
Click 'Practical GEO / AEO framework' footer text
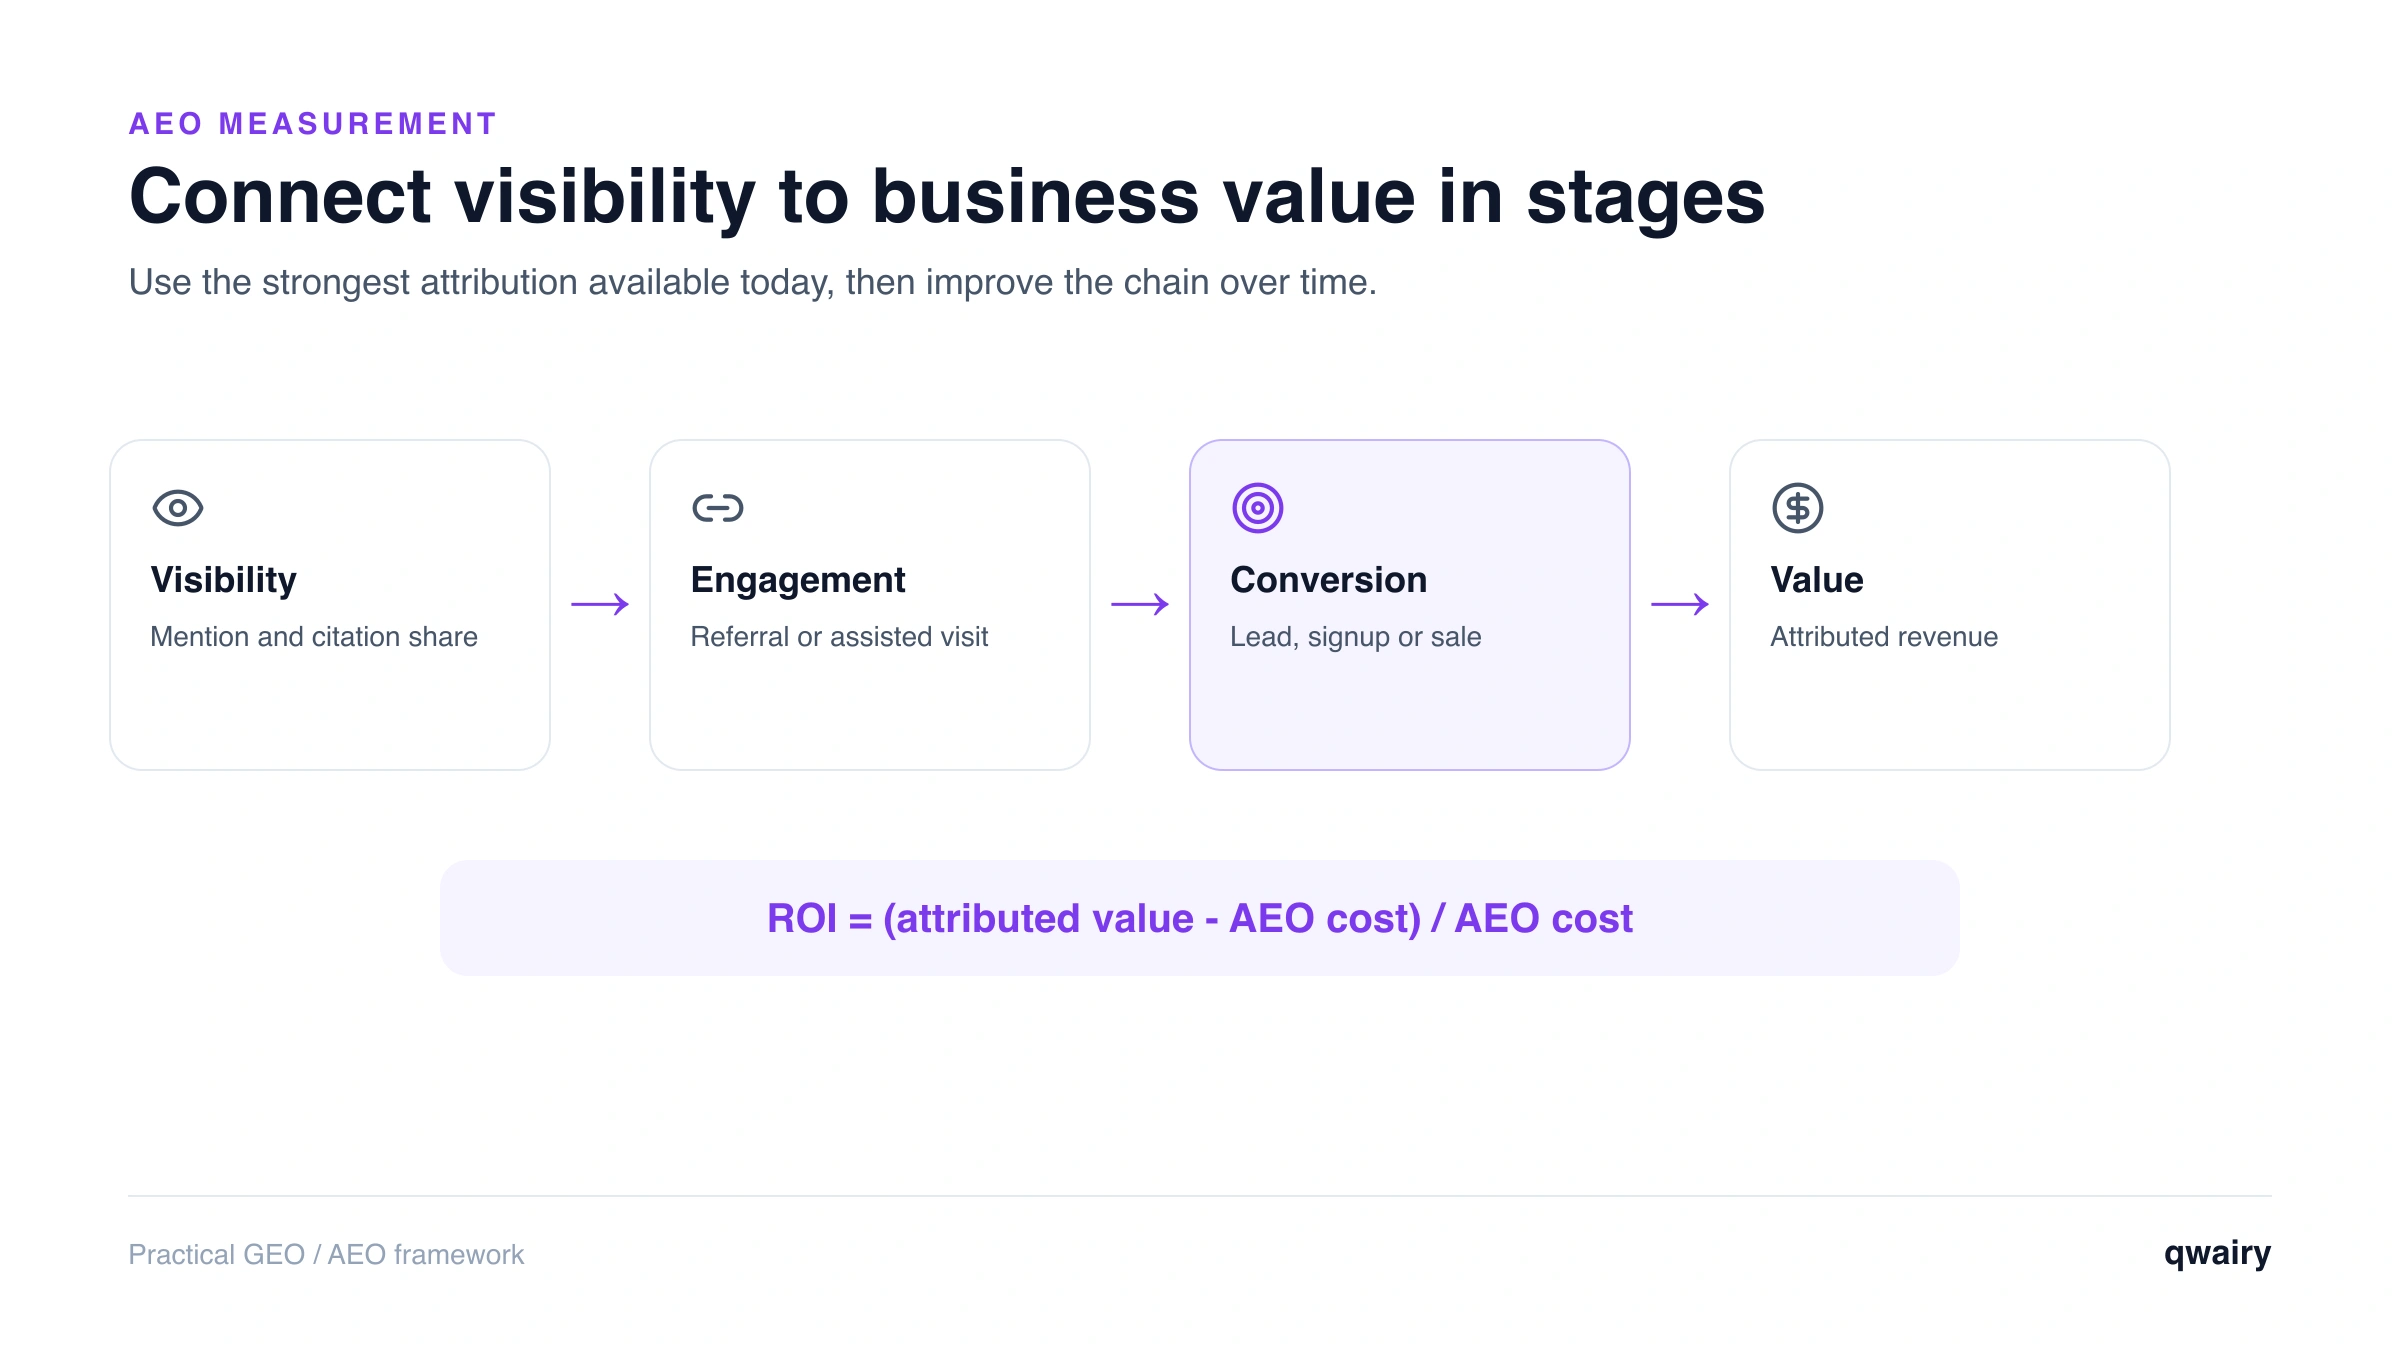click(x=326, y=1254)
